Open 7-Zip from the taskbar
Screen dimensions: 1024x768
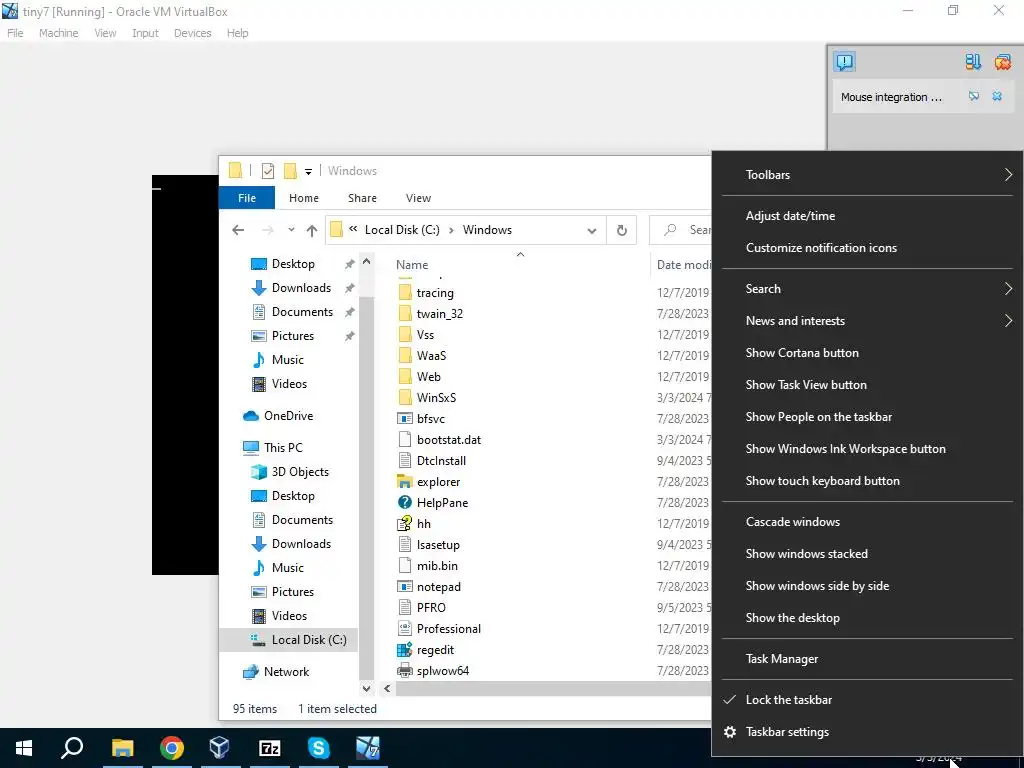tap(270, 748)
